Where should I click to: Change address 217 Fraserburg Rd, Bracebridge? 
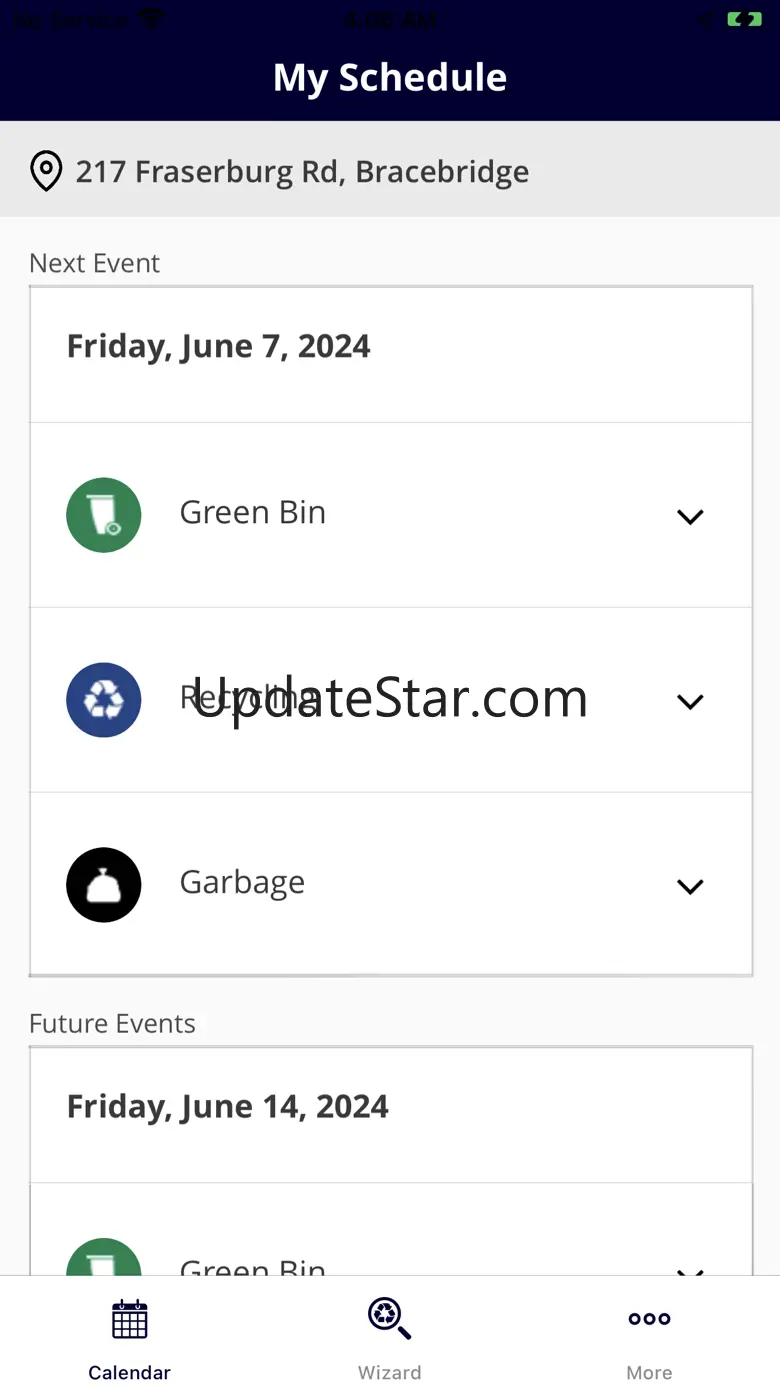pos(302,171)
